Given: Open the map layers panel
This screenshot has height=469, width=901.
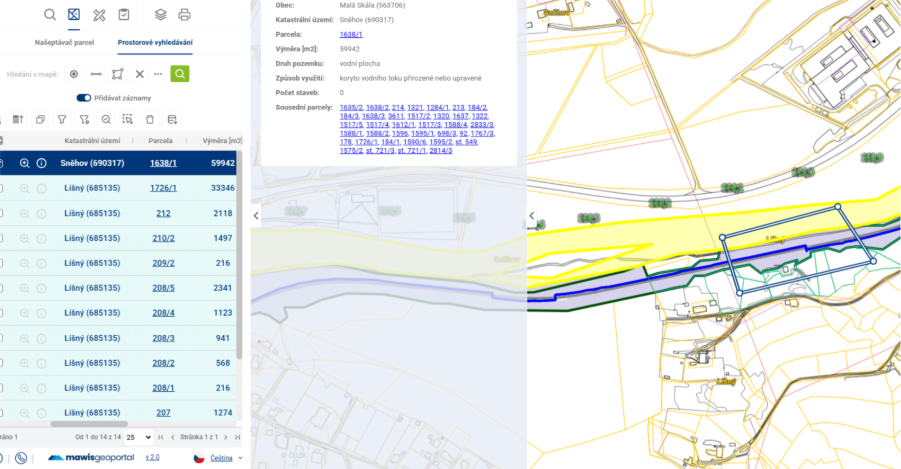Looking at the screenshot, I should coord(160,15).
